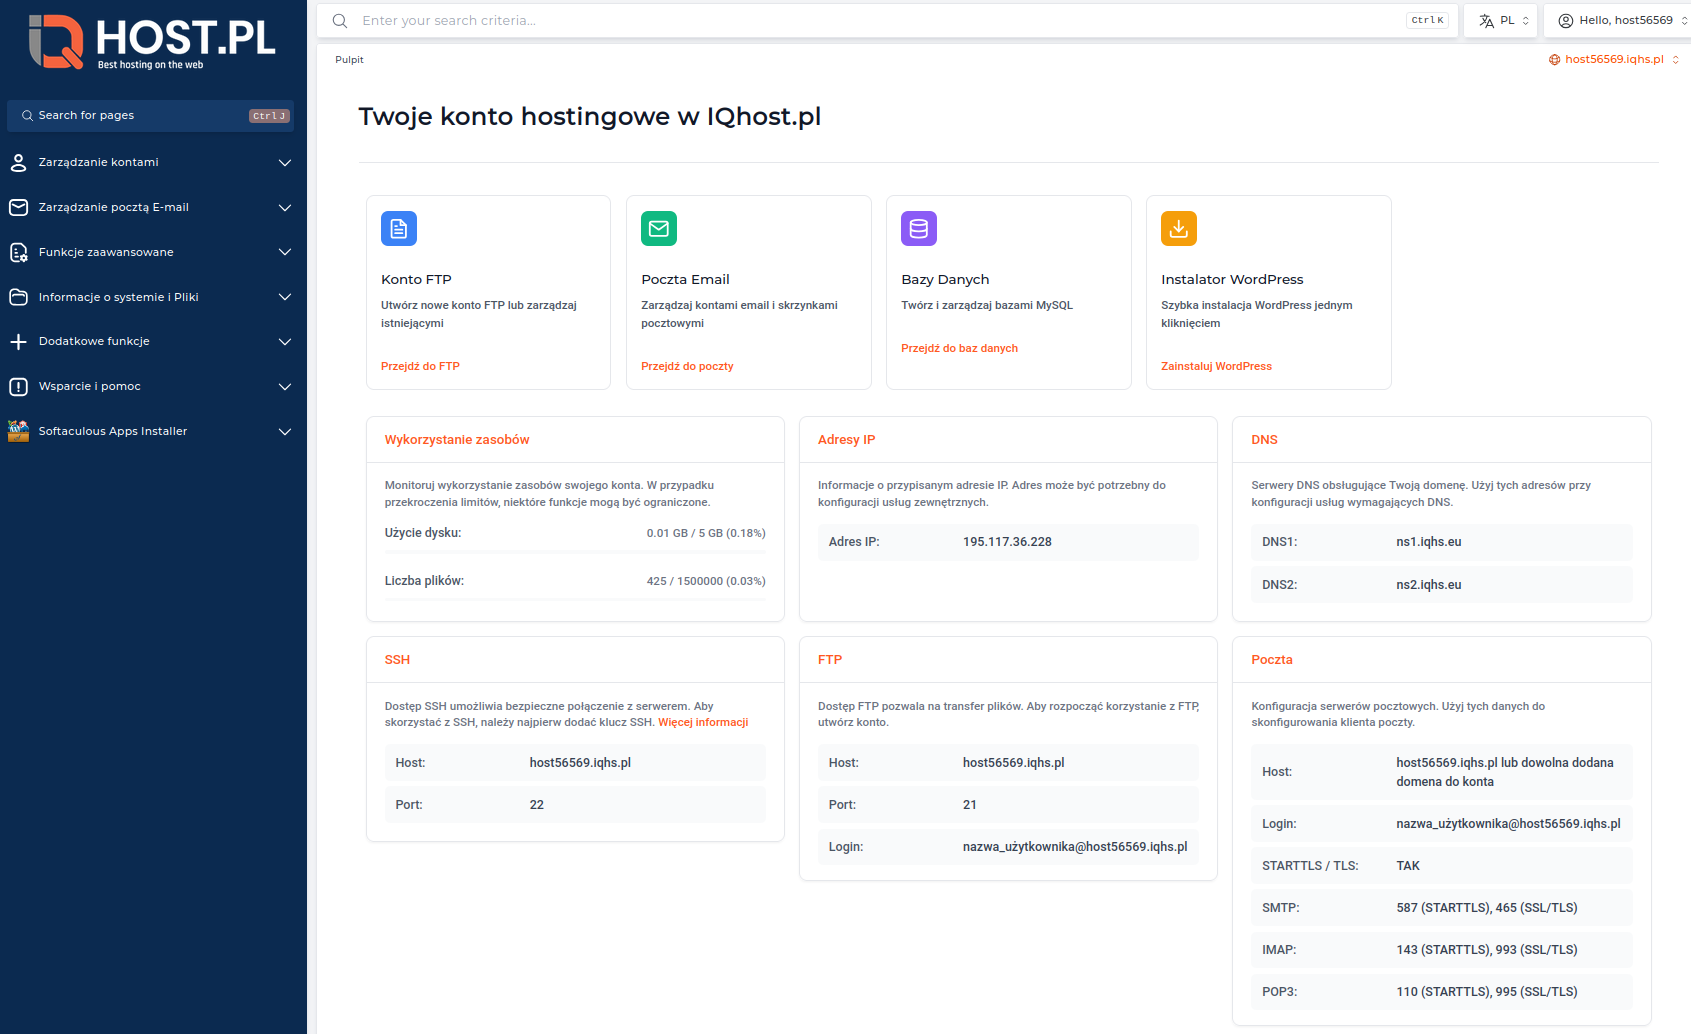Click the user avatar icon beside Hello, host56569
Screen dimensions: 1691x1034
pyautogui.click(x=1565, y=21)
